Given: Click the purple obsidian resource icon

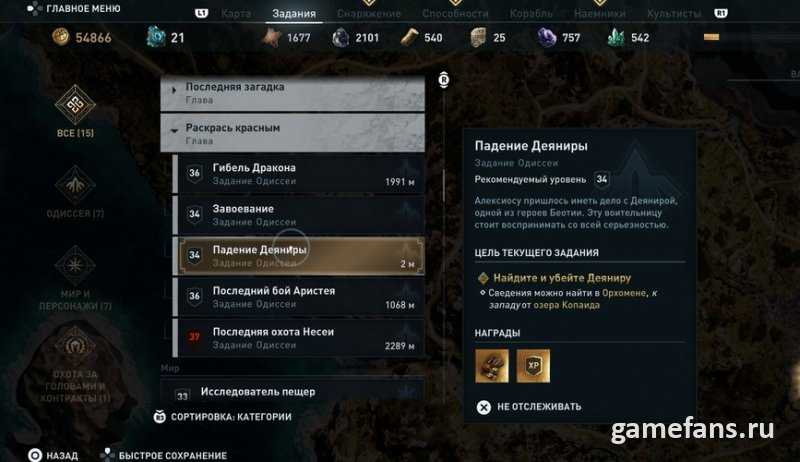Looking at the screenshot, I should (x=547, y=37).
